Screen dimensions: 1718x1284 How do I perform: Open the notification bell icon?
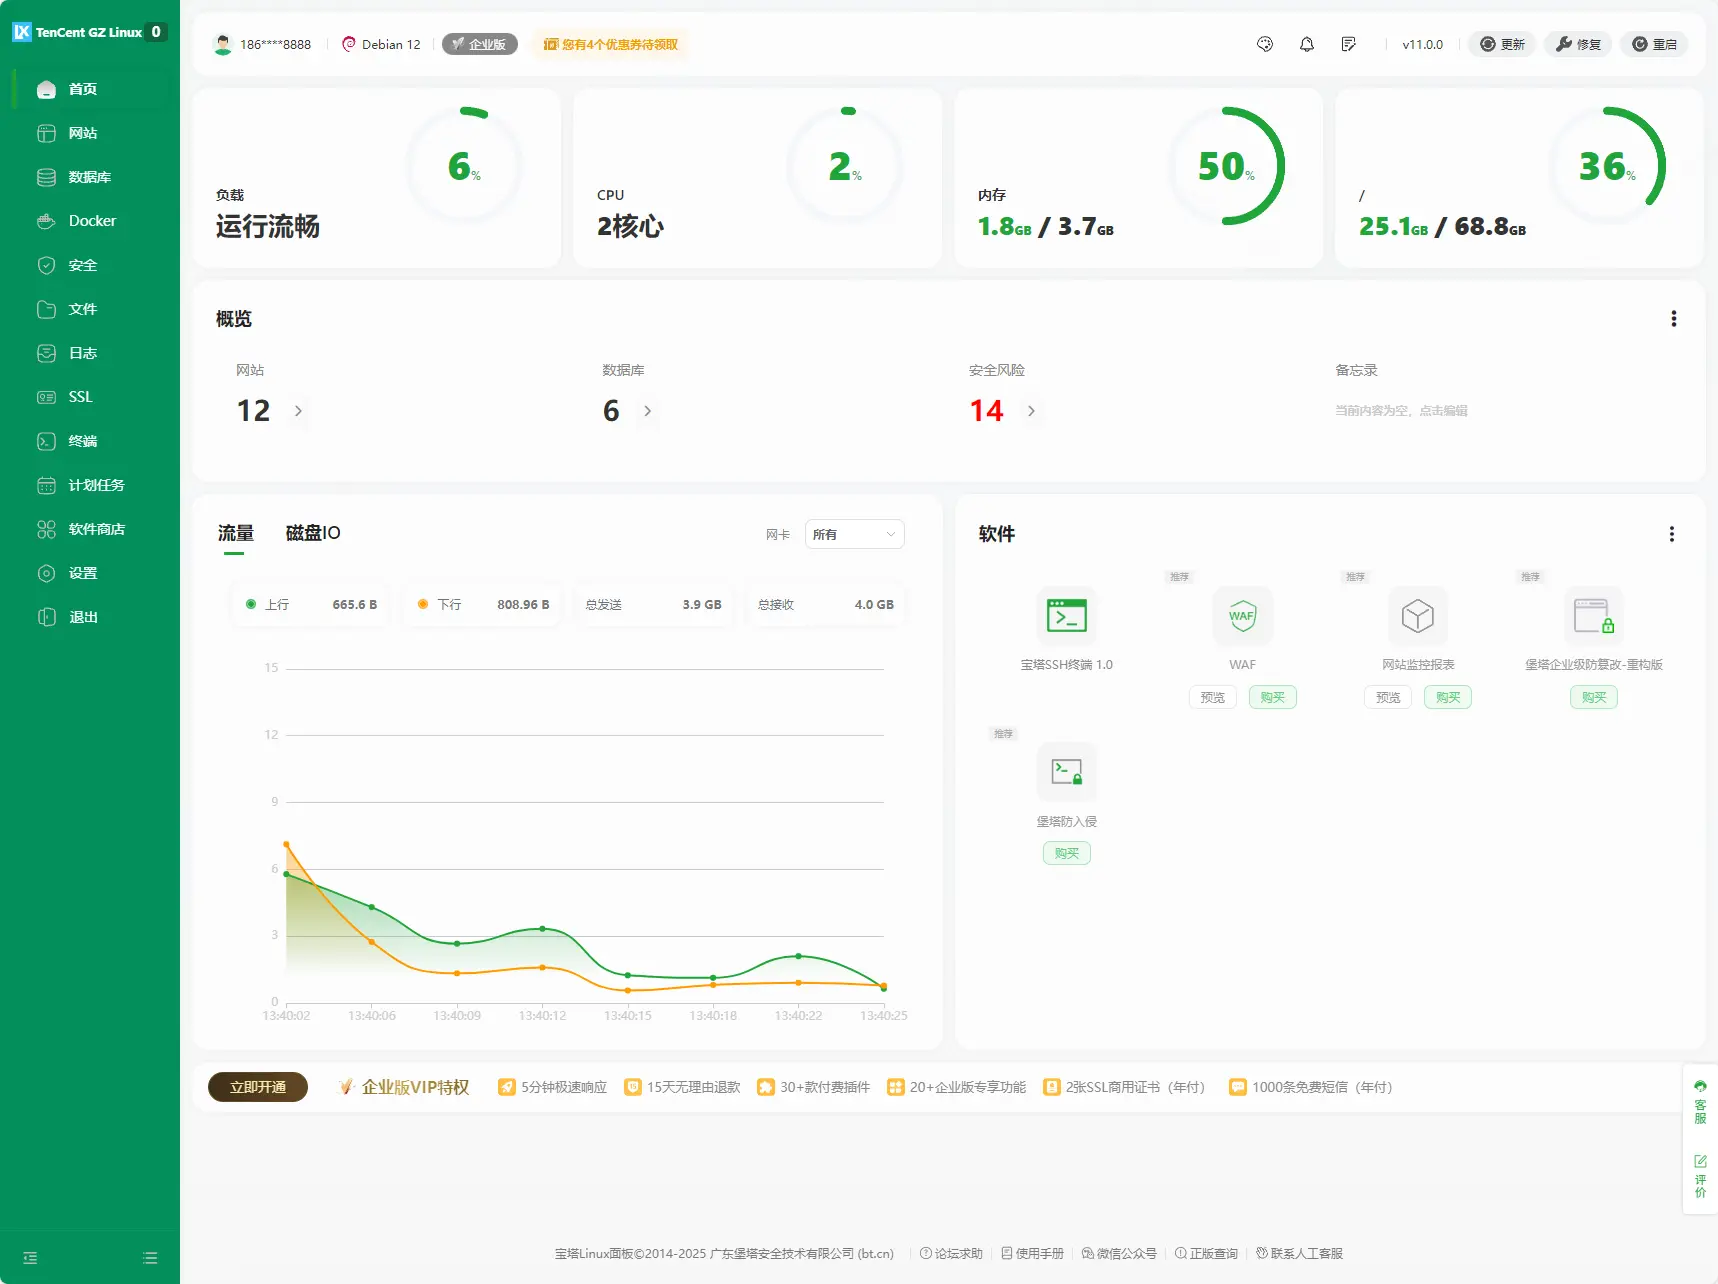coord(1306,44)
